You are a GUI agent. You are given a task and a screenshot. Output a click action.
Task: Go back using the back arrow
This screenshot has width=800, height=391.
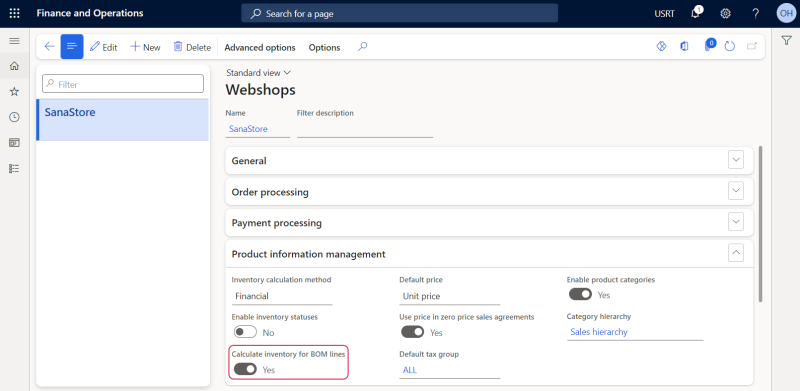coord(49,47)
